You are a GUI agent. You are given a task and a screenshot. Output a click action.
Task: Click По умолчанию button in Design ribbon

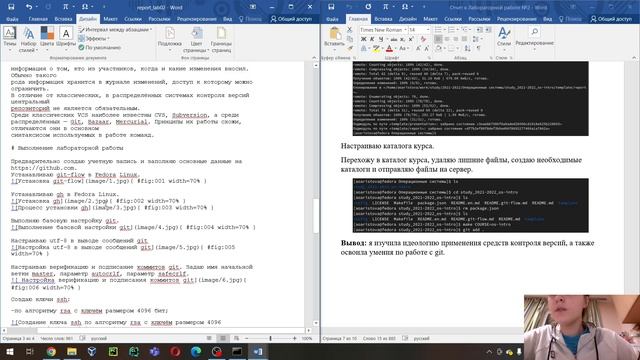coord(100,48)
